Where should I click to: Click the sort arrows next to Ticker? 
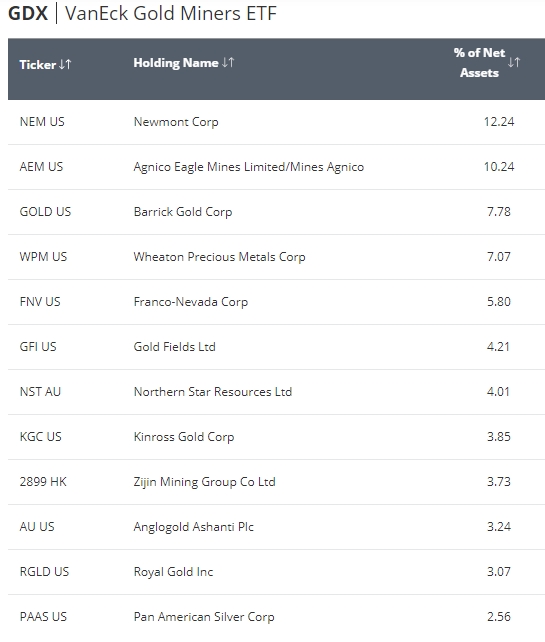65,64
